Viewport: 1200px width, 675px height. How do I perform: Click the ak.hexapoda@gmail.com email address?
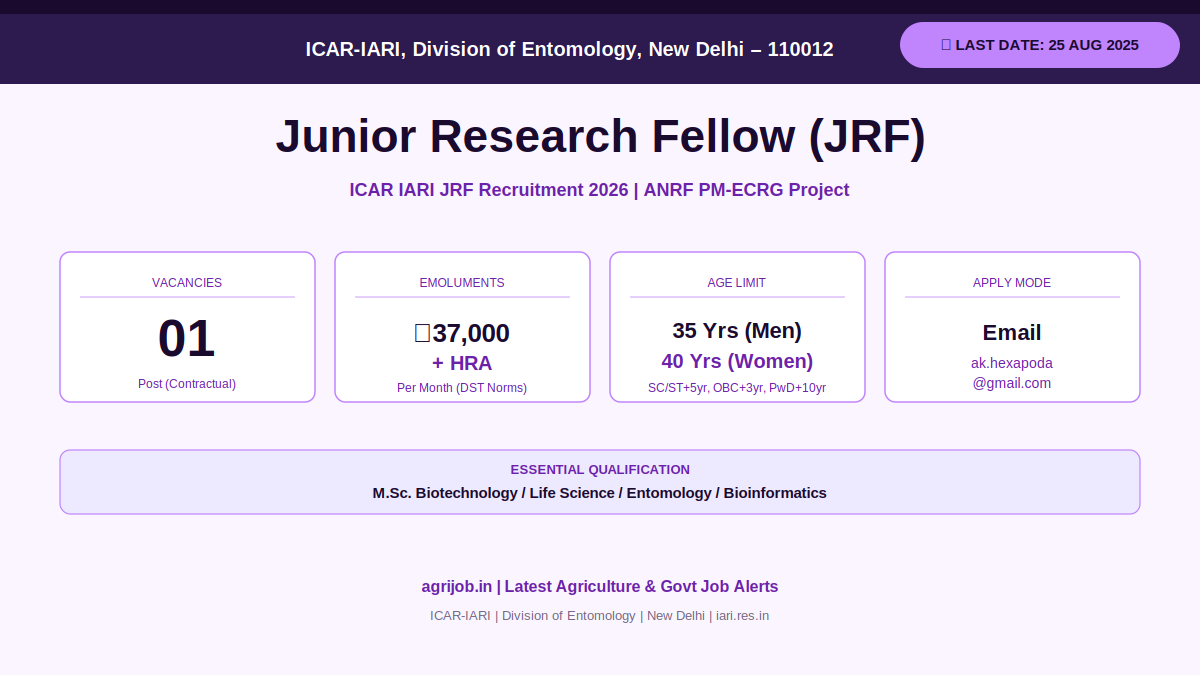pos(1012,373)
